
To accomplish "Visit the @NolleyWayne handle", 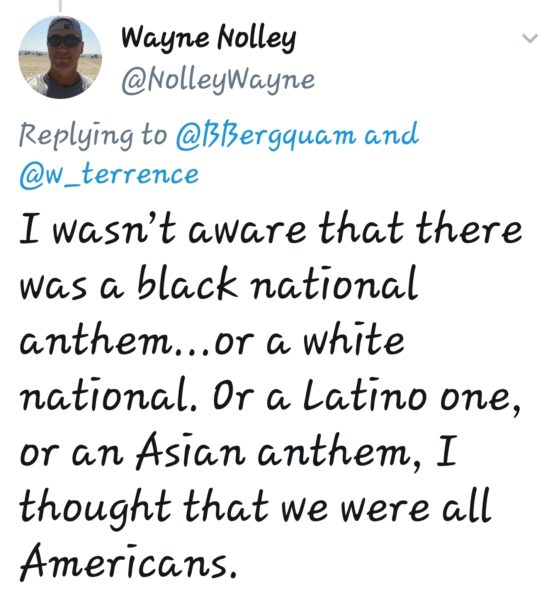I will (218, 80).
